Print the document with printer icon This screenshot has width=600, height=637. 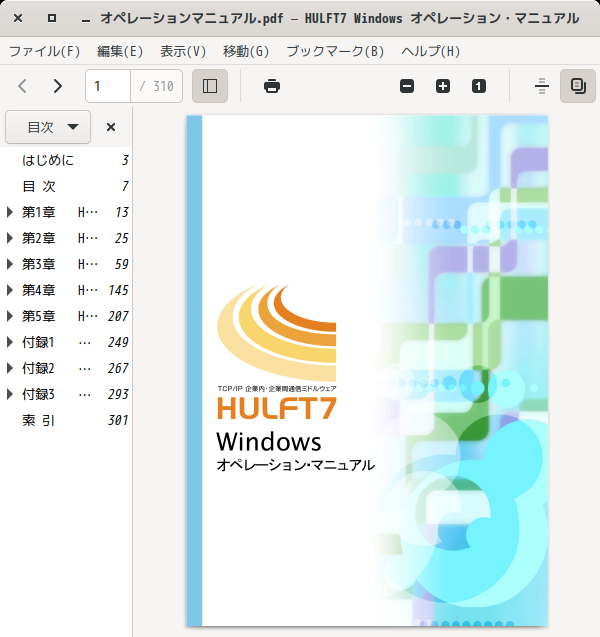point(272,86)
